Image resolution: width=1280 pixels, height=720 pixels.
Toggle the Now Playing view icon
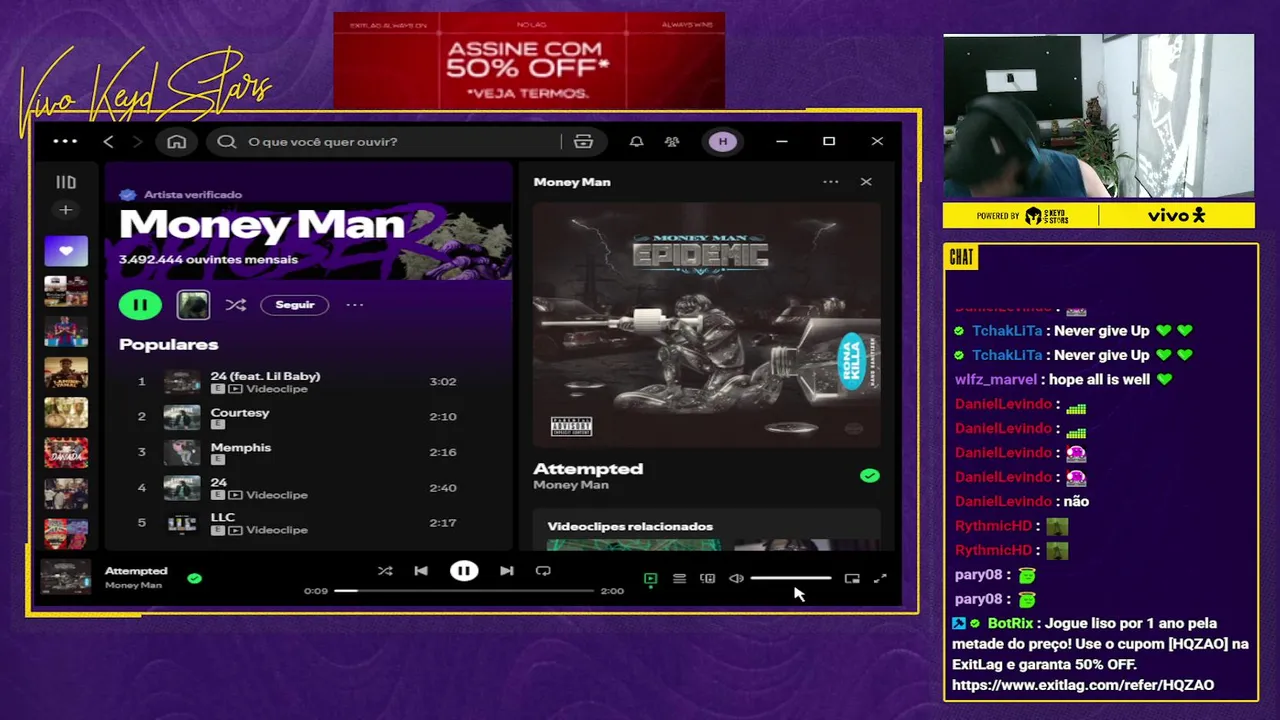(x=651, y=578)
